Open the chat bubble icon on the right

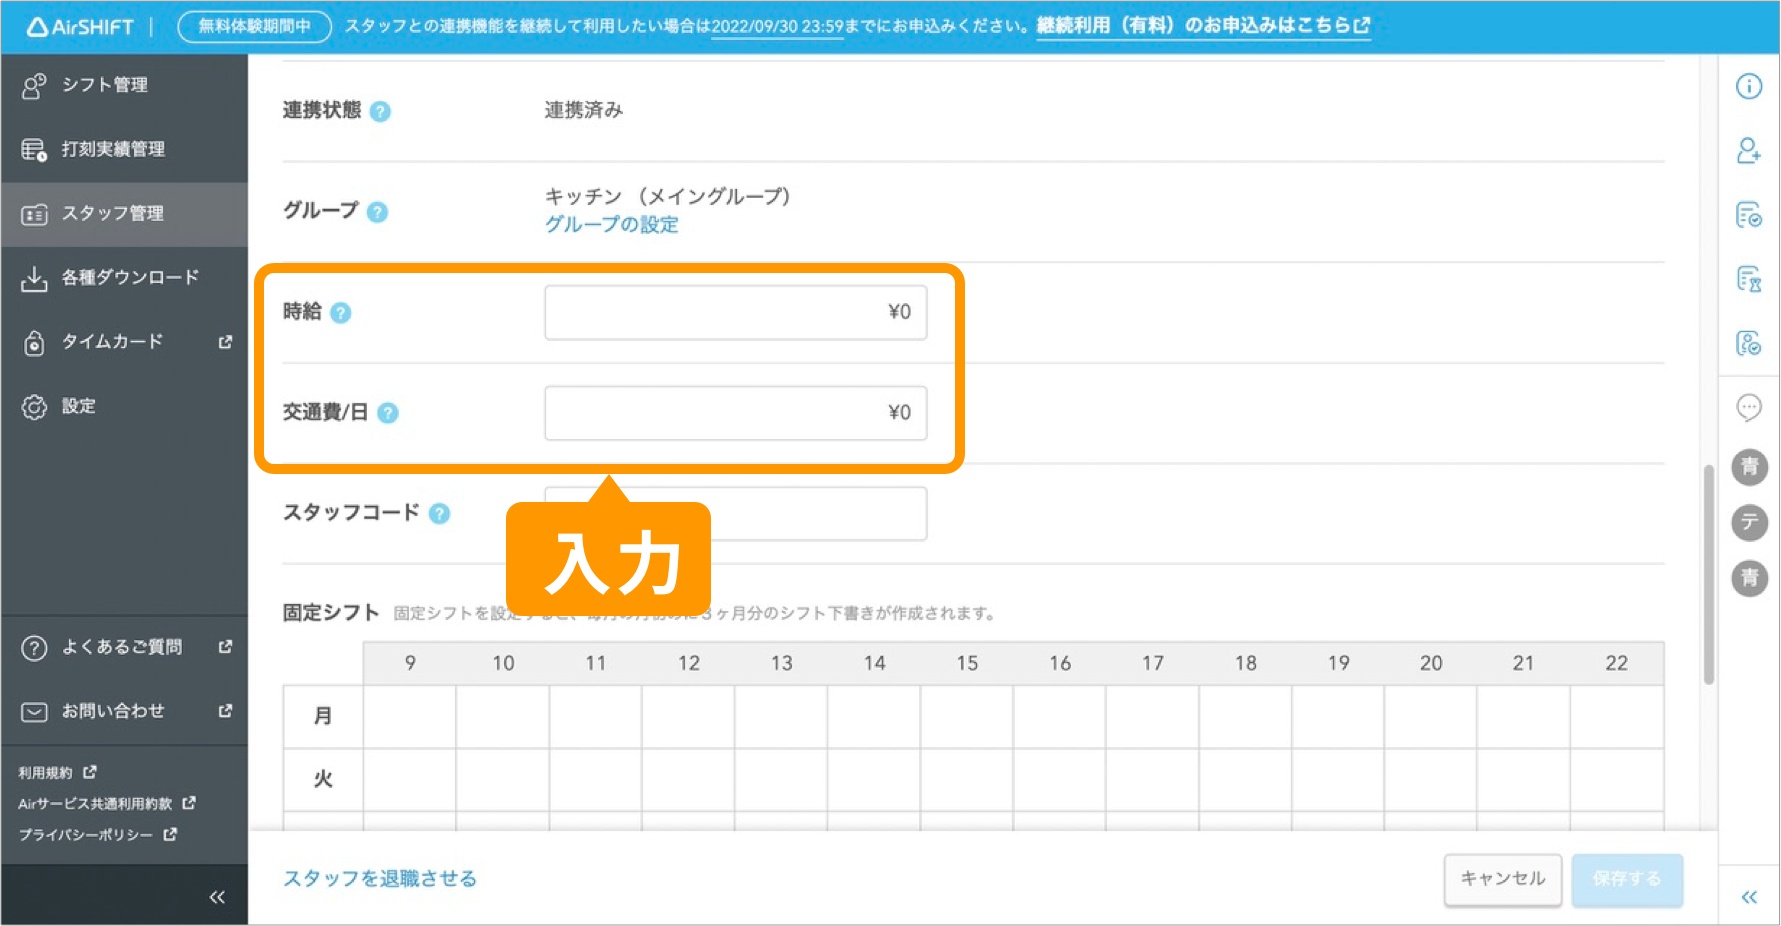point(1748,408)
